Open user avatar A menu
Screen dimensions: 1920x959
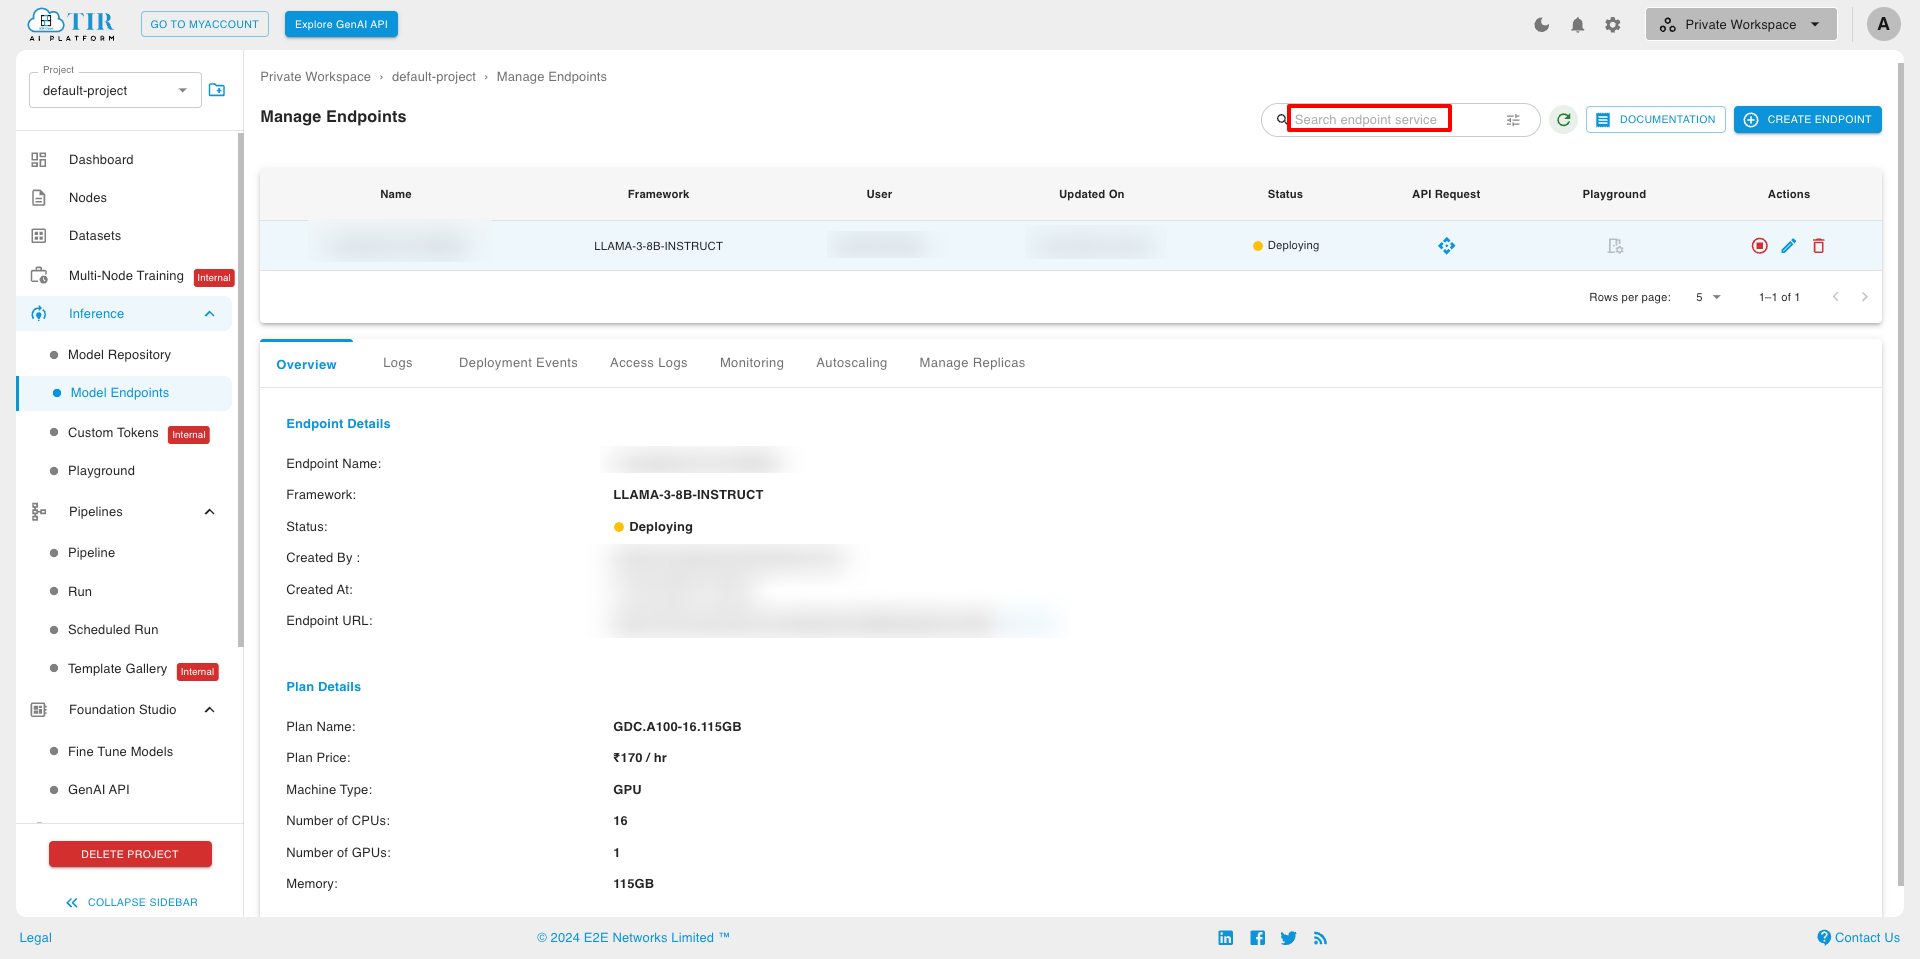[x=1883, y=24]
